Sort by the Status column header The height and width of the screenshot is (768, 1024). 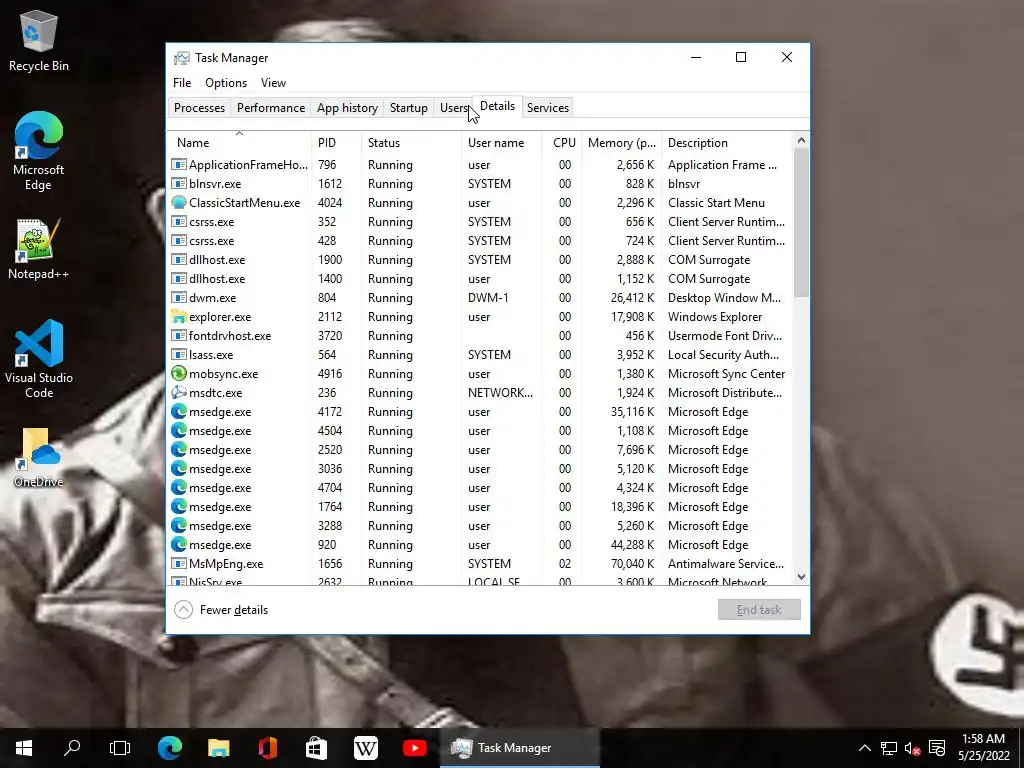[411, 143]
